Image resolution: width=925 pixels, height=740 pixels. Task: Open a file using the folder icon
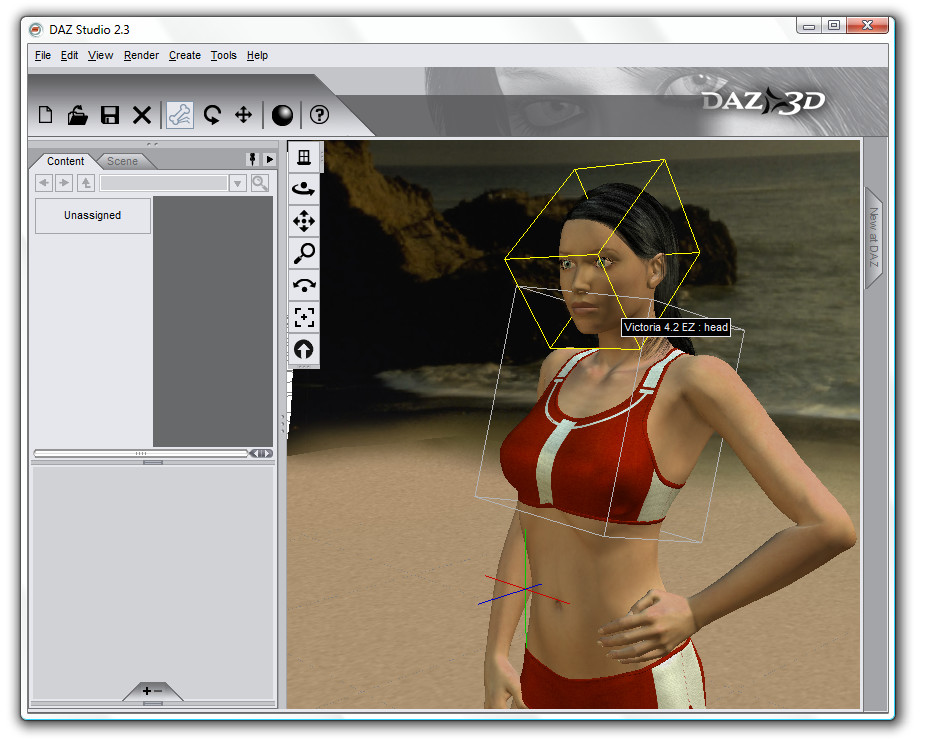click(77, 114)
